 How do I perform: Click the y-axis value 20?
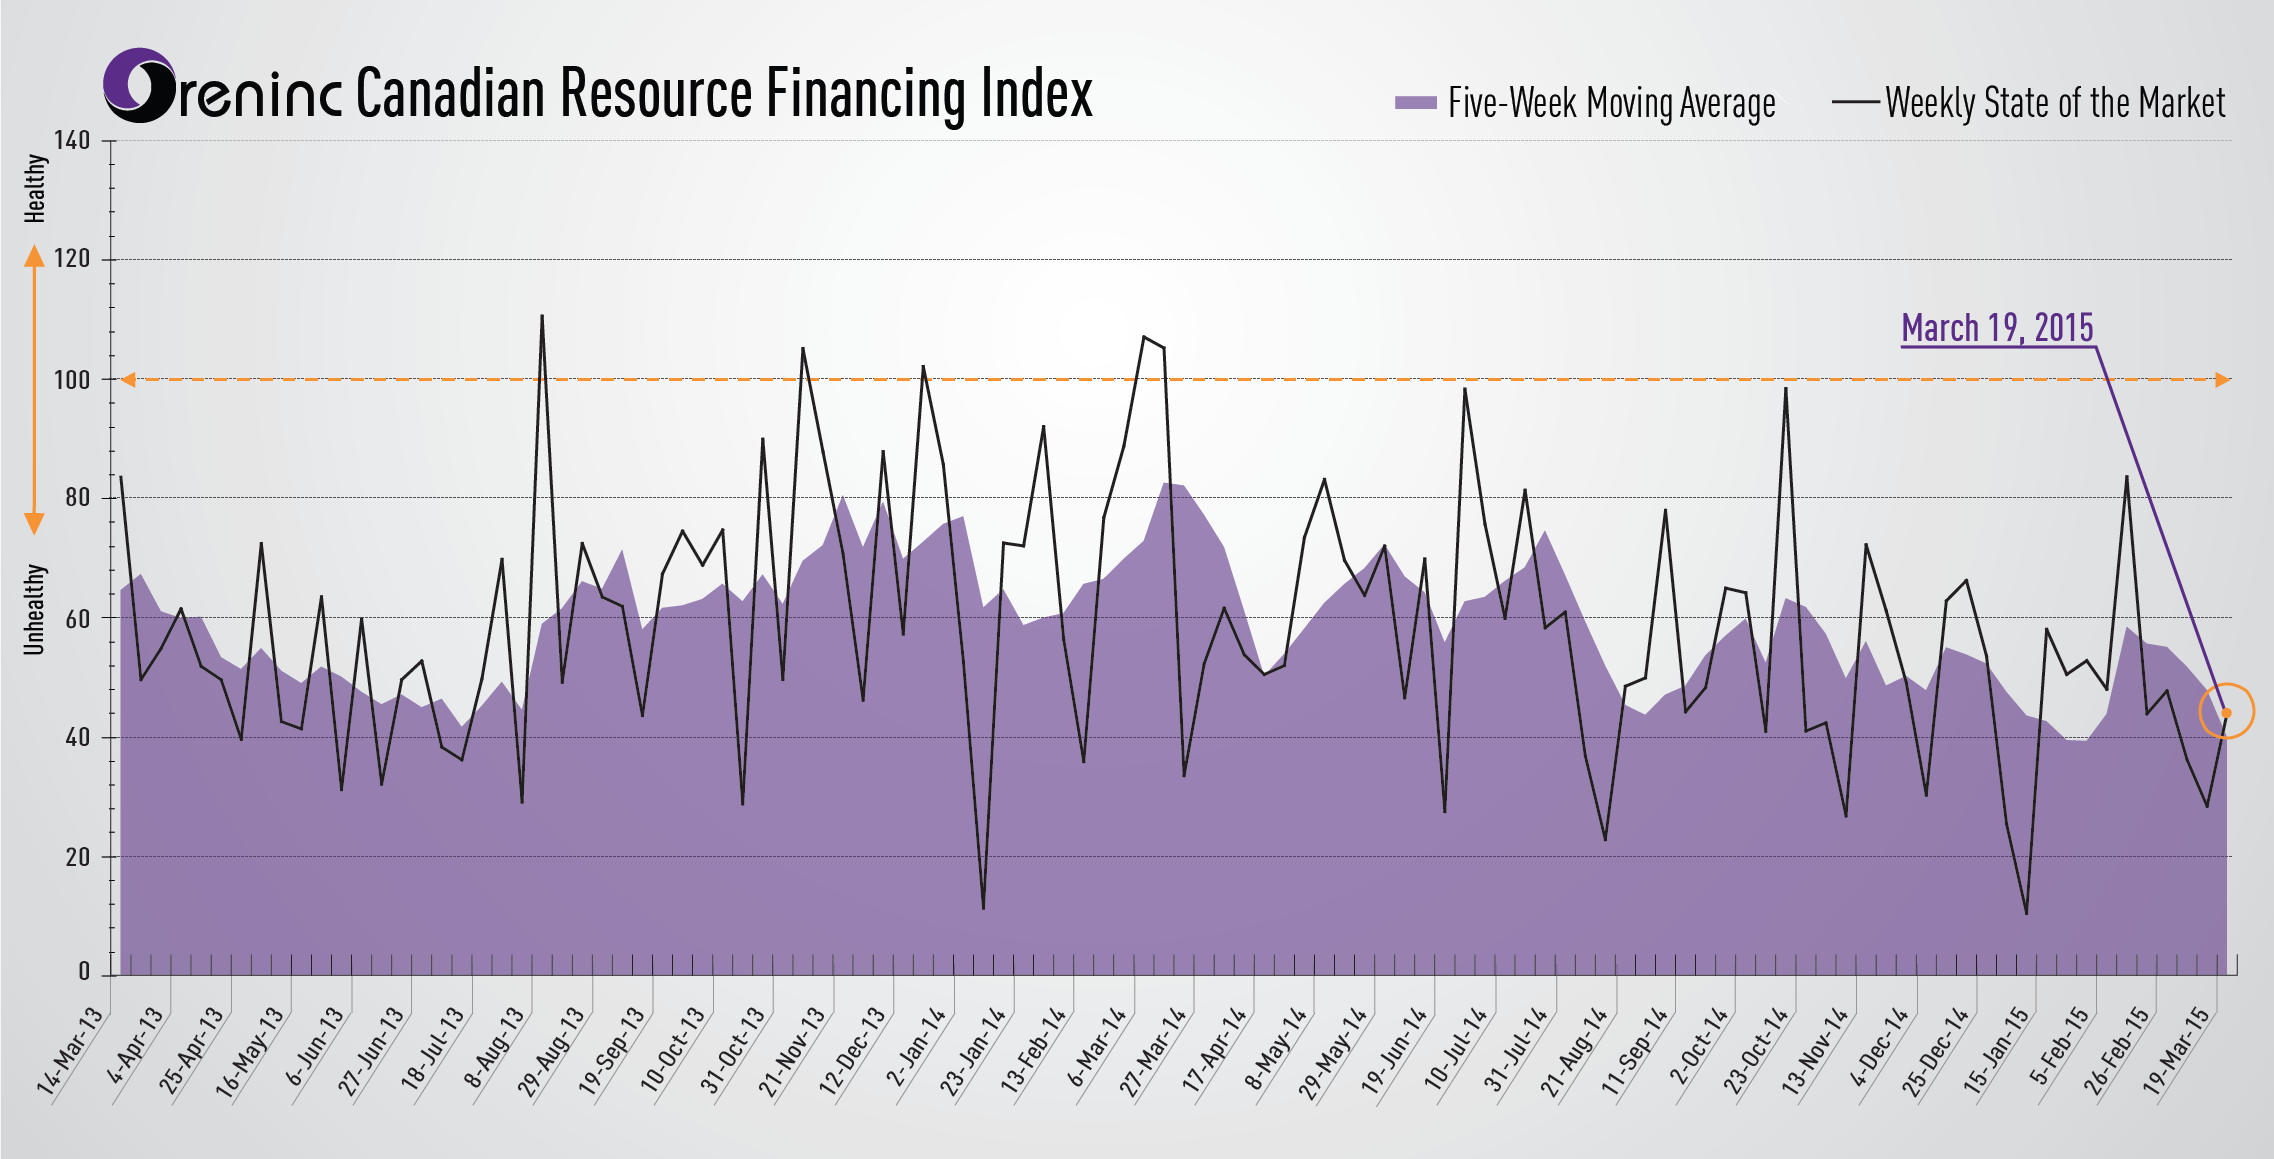tap(77, 857)
